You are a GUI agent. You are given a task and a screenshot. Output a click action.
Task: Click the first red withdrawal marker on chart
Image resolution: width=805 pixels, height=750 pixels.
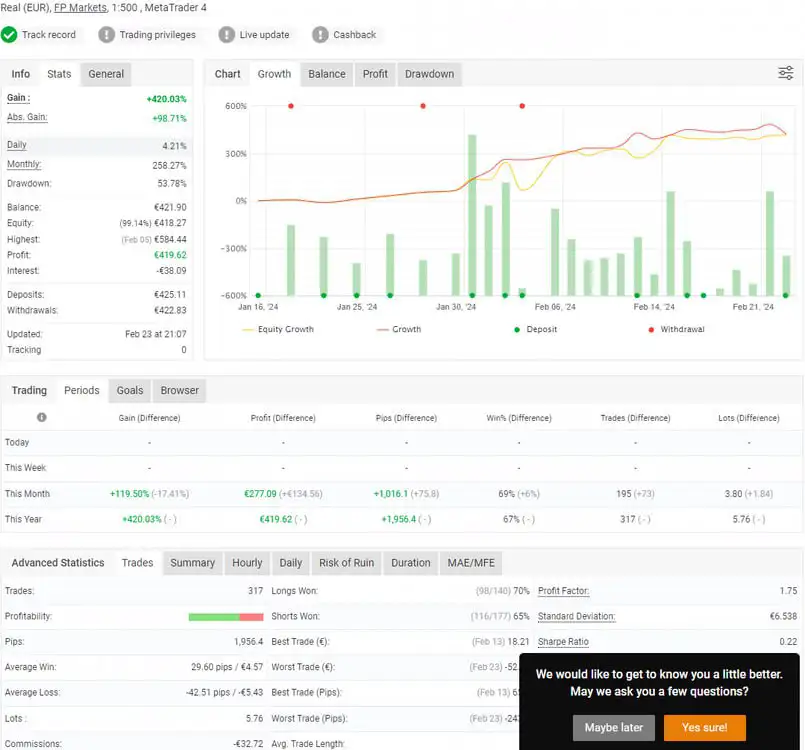[291, 106]
